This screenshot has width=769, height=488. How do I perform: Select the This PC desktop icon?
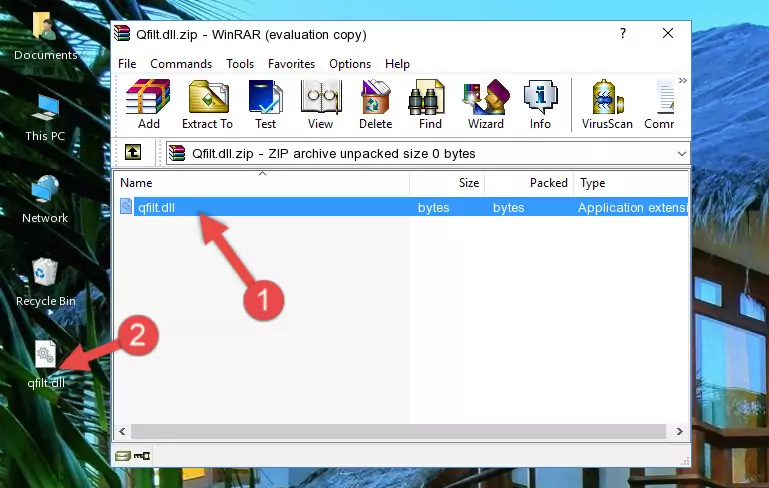tap(45, 118)
